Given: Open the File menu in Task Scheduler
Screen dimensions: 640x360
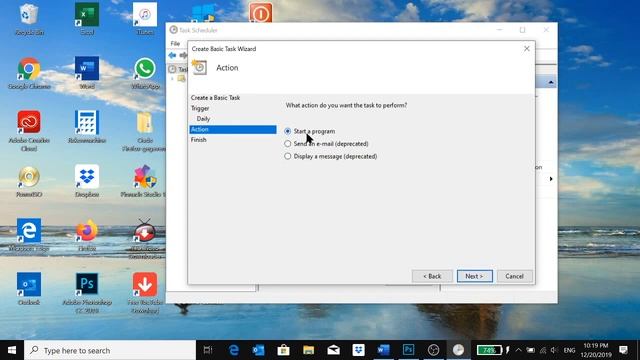Looking at the screenshot, I should click(175, 43).
